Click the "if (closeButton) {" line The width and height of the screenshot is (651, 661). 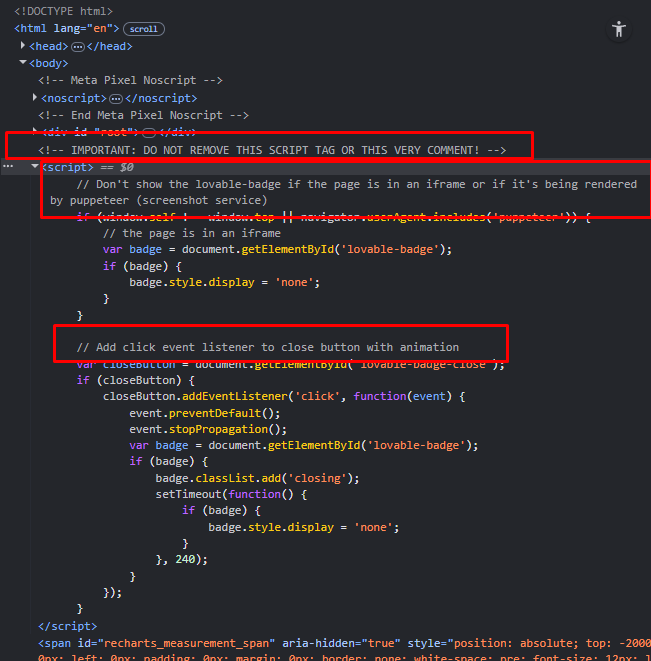(135, 380)
